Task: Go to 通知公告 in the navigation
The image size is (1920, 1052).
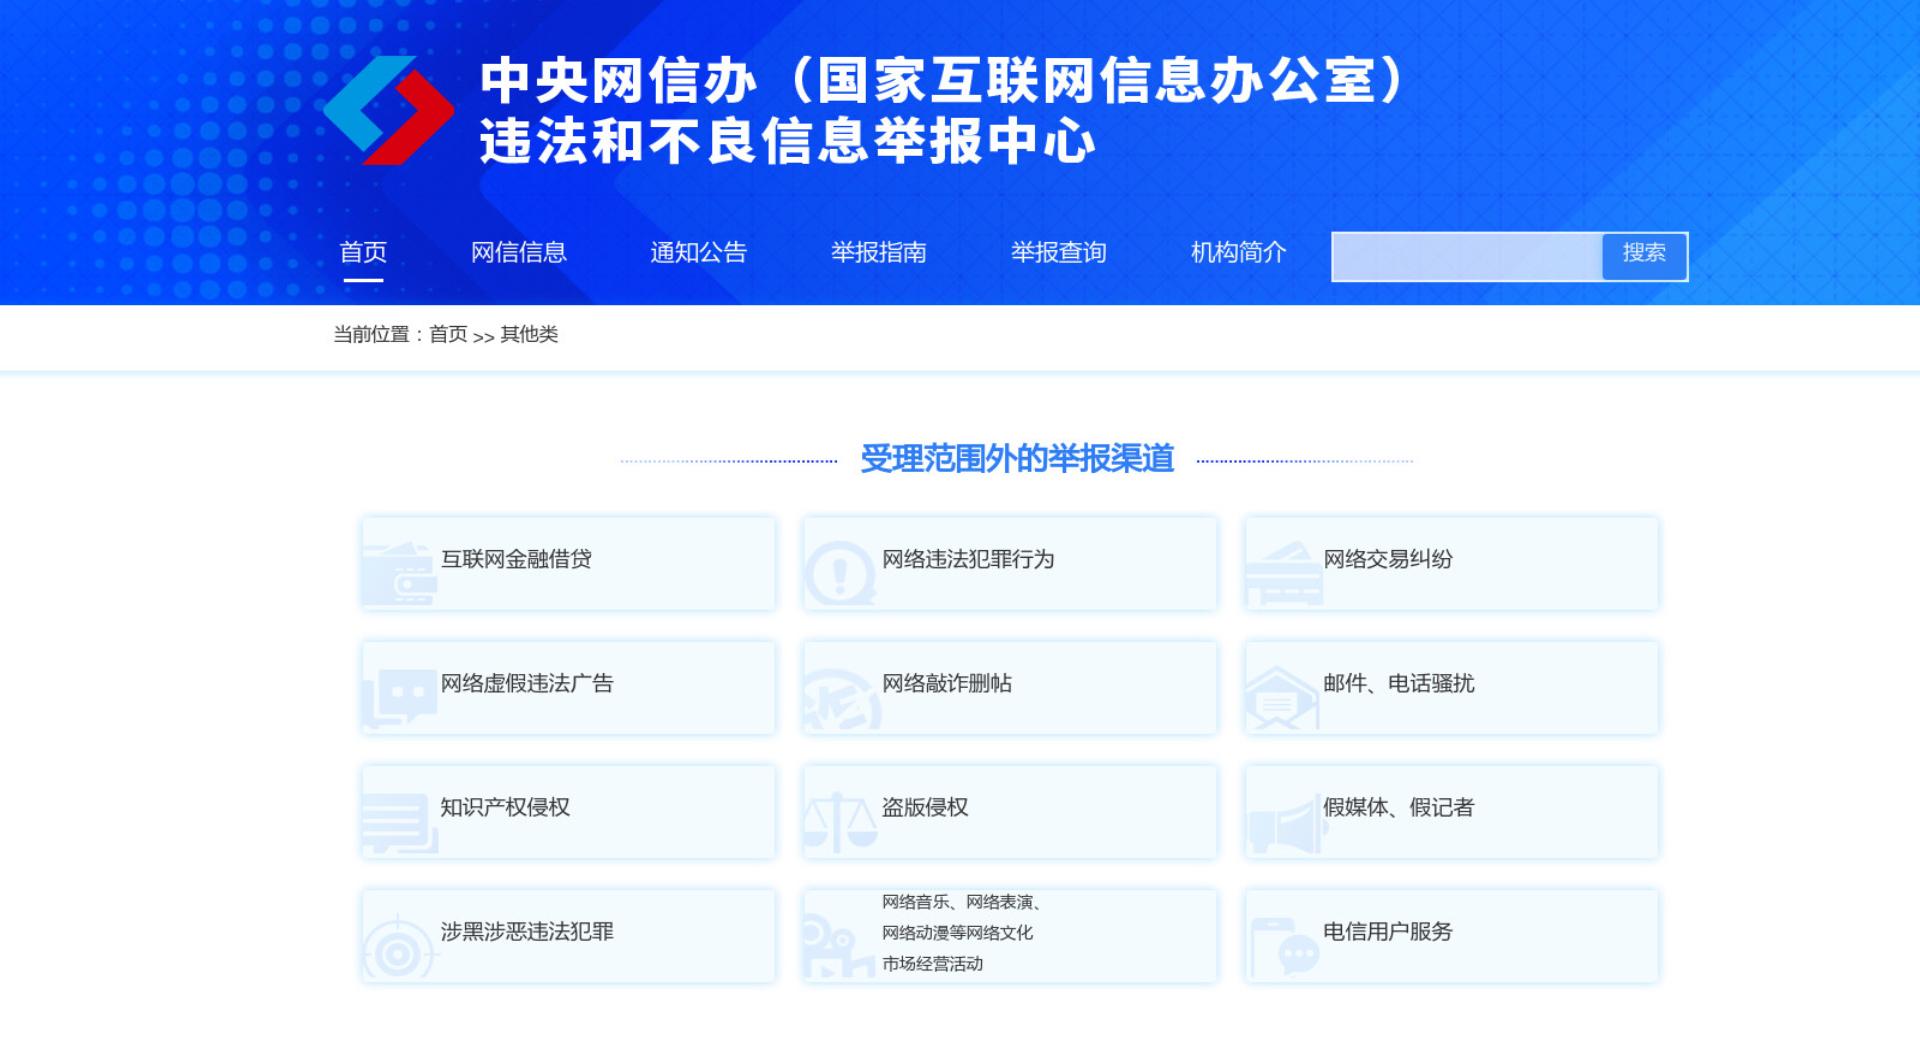Action: click(x=699, y=252)
